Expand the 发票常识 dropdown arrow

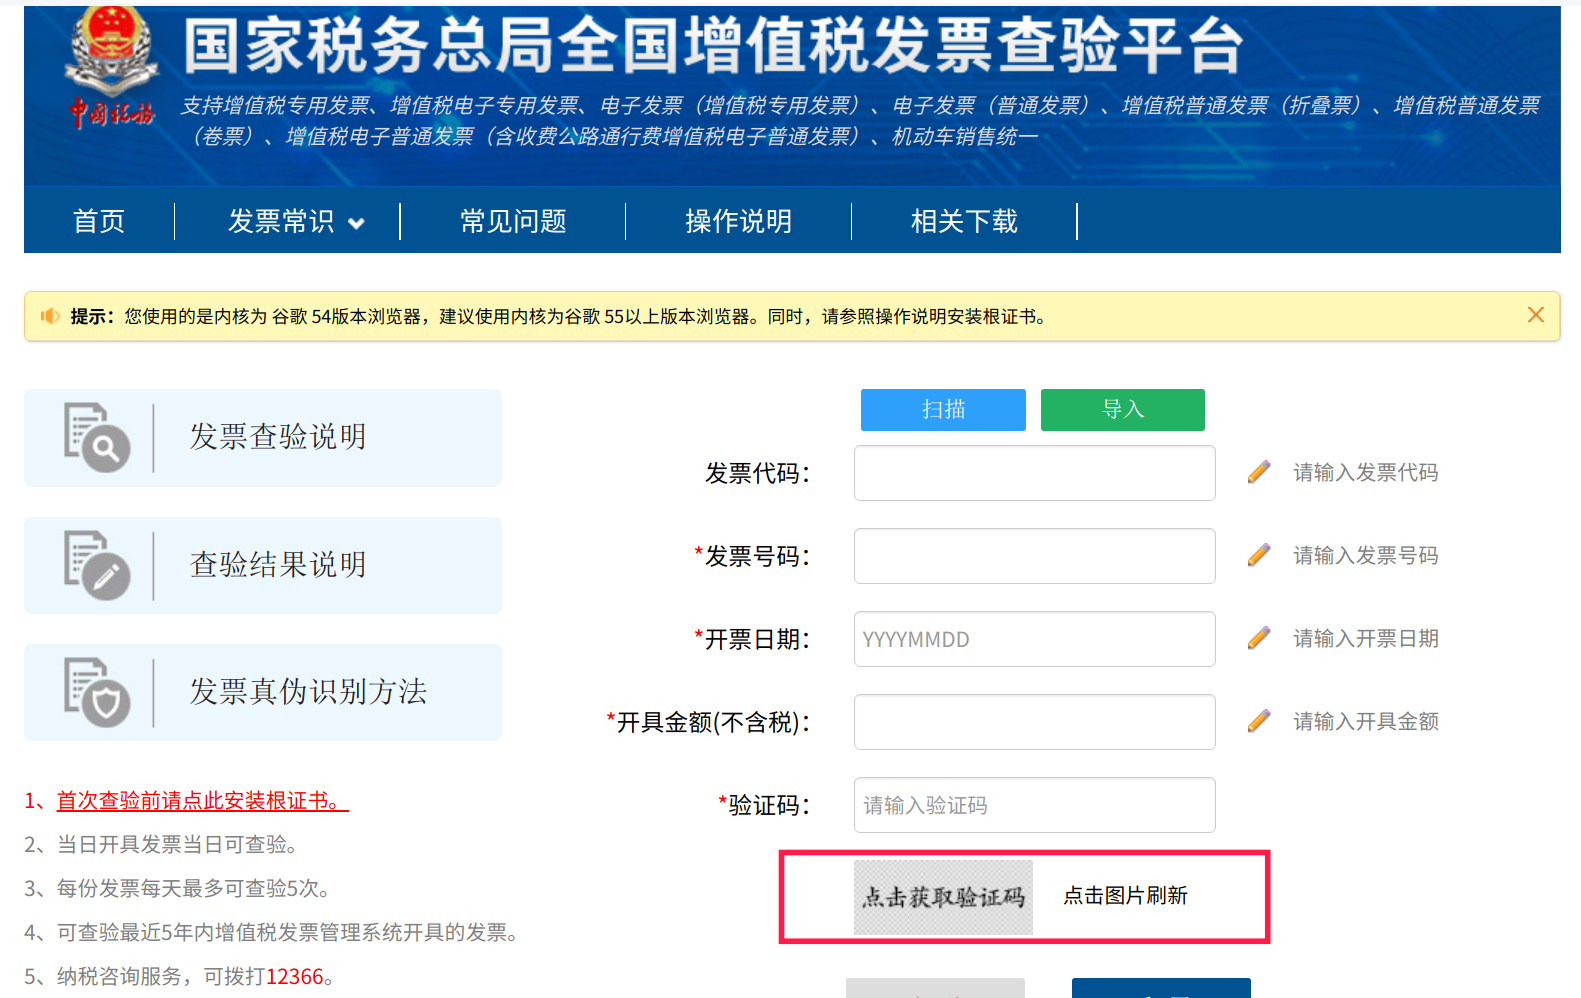tap(356, 224)
